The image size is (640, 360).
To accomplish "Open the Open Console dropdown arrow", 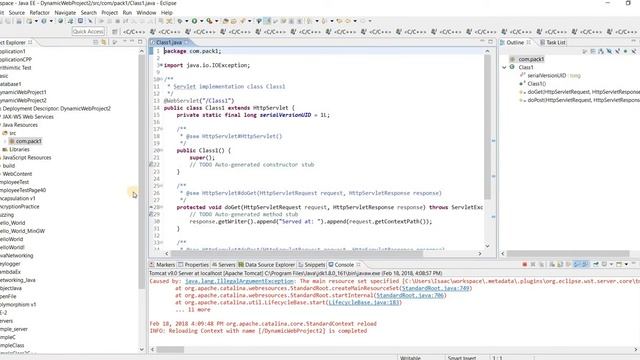I will click(x=626, y=264).
